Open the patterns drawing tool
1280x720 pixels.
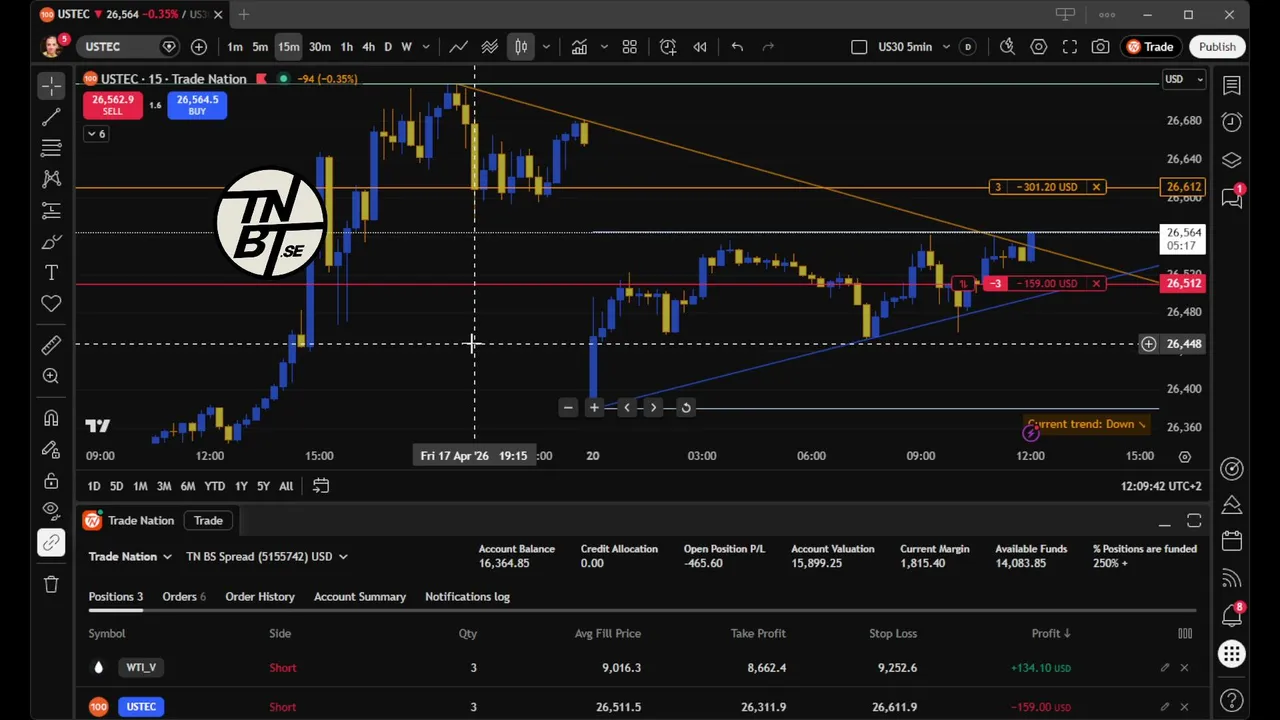click(51, 180)
